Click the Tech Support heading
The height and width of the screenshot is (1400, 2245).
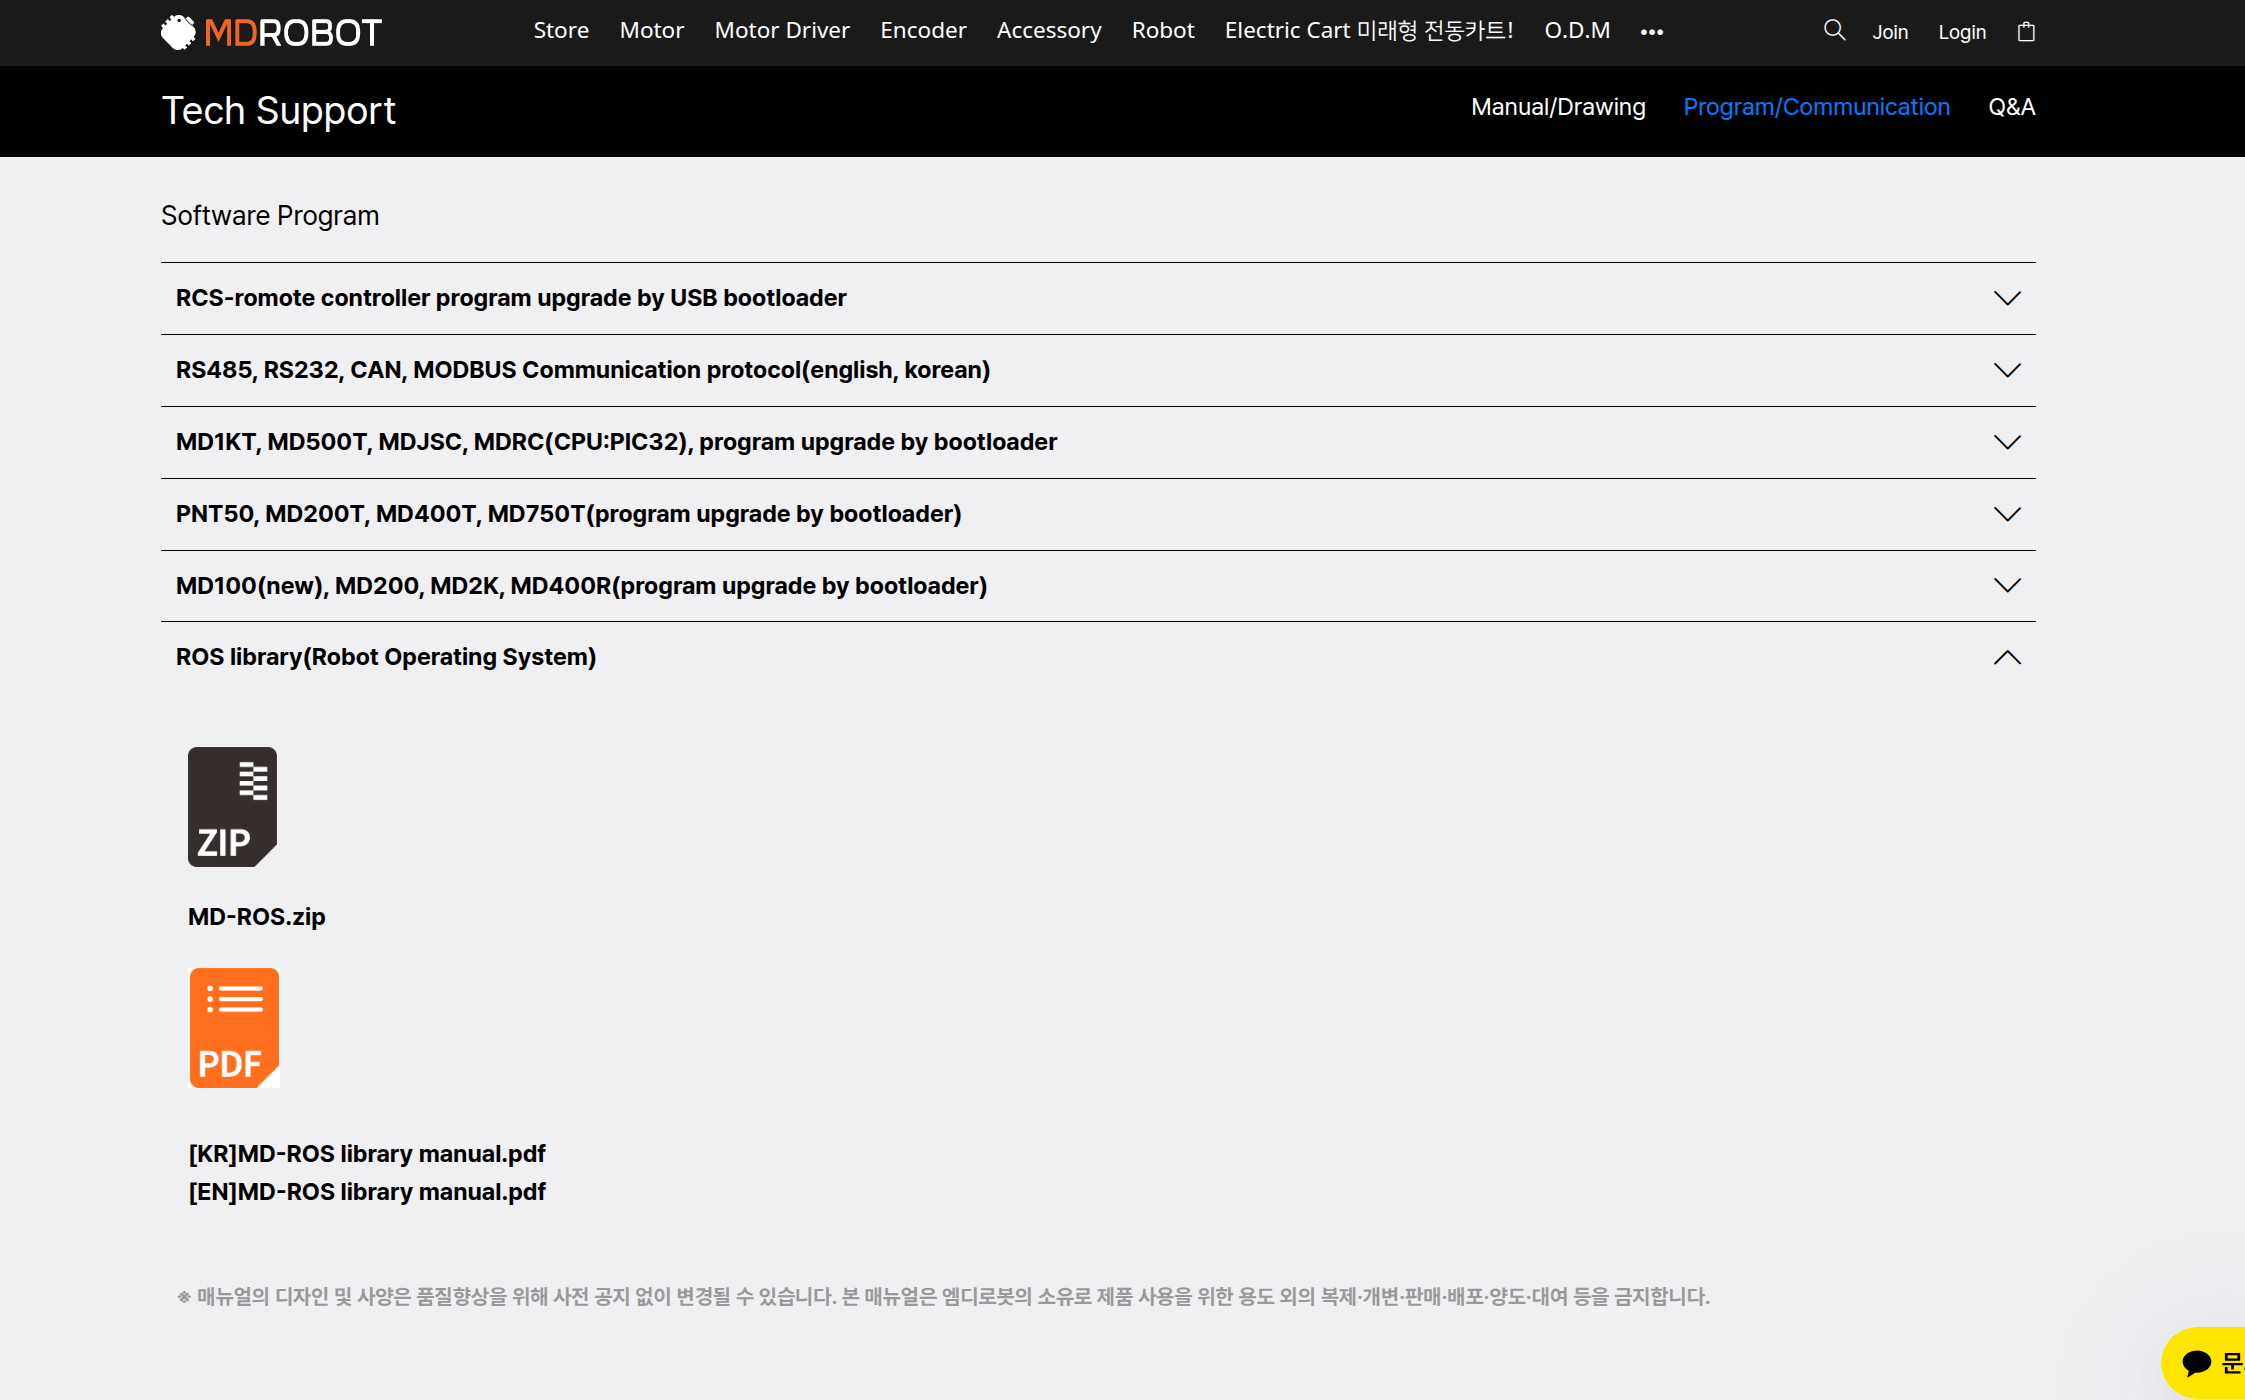tap(279, 111)
